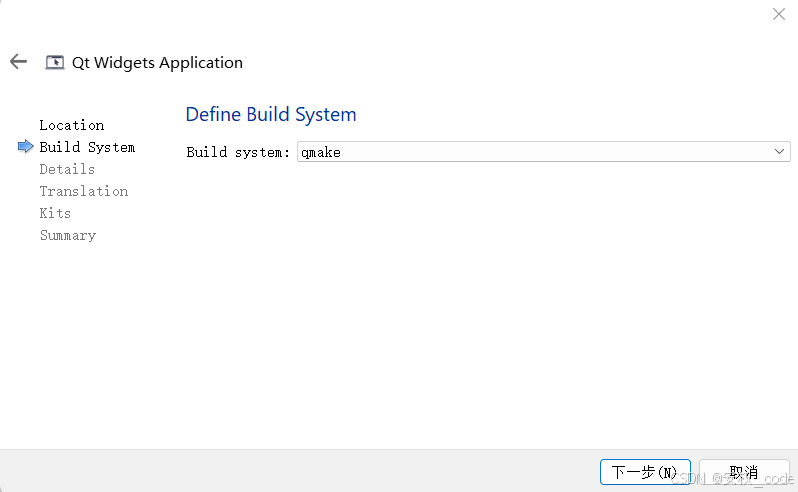Click the blue current-step arrow indicator
798x492 pixels.
[x=25, y=147]
